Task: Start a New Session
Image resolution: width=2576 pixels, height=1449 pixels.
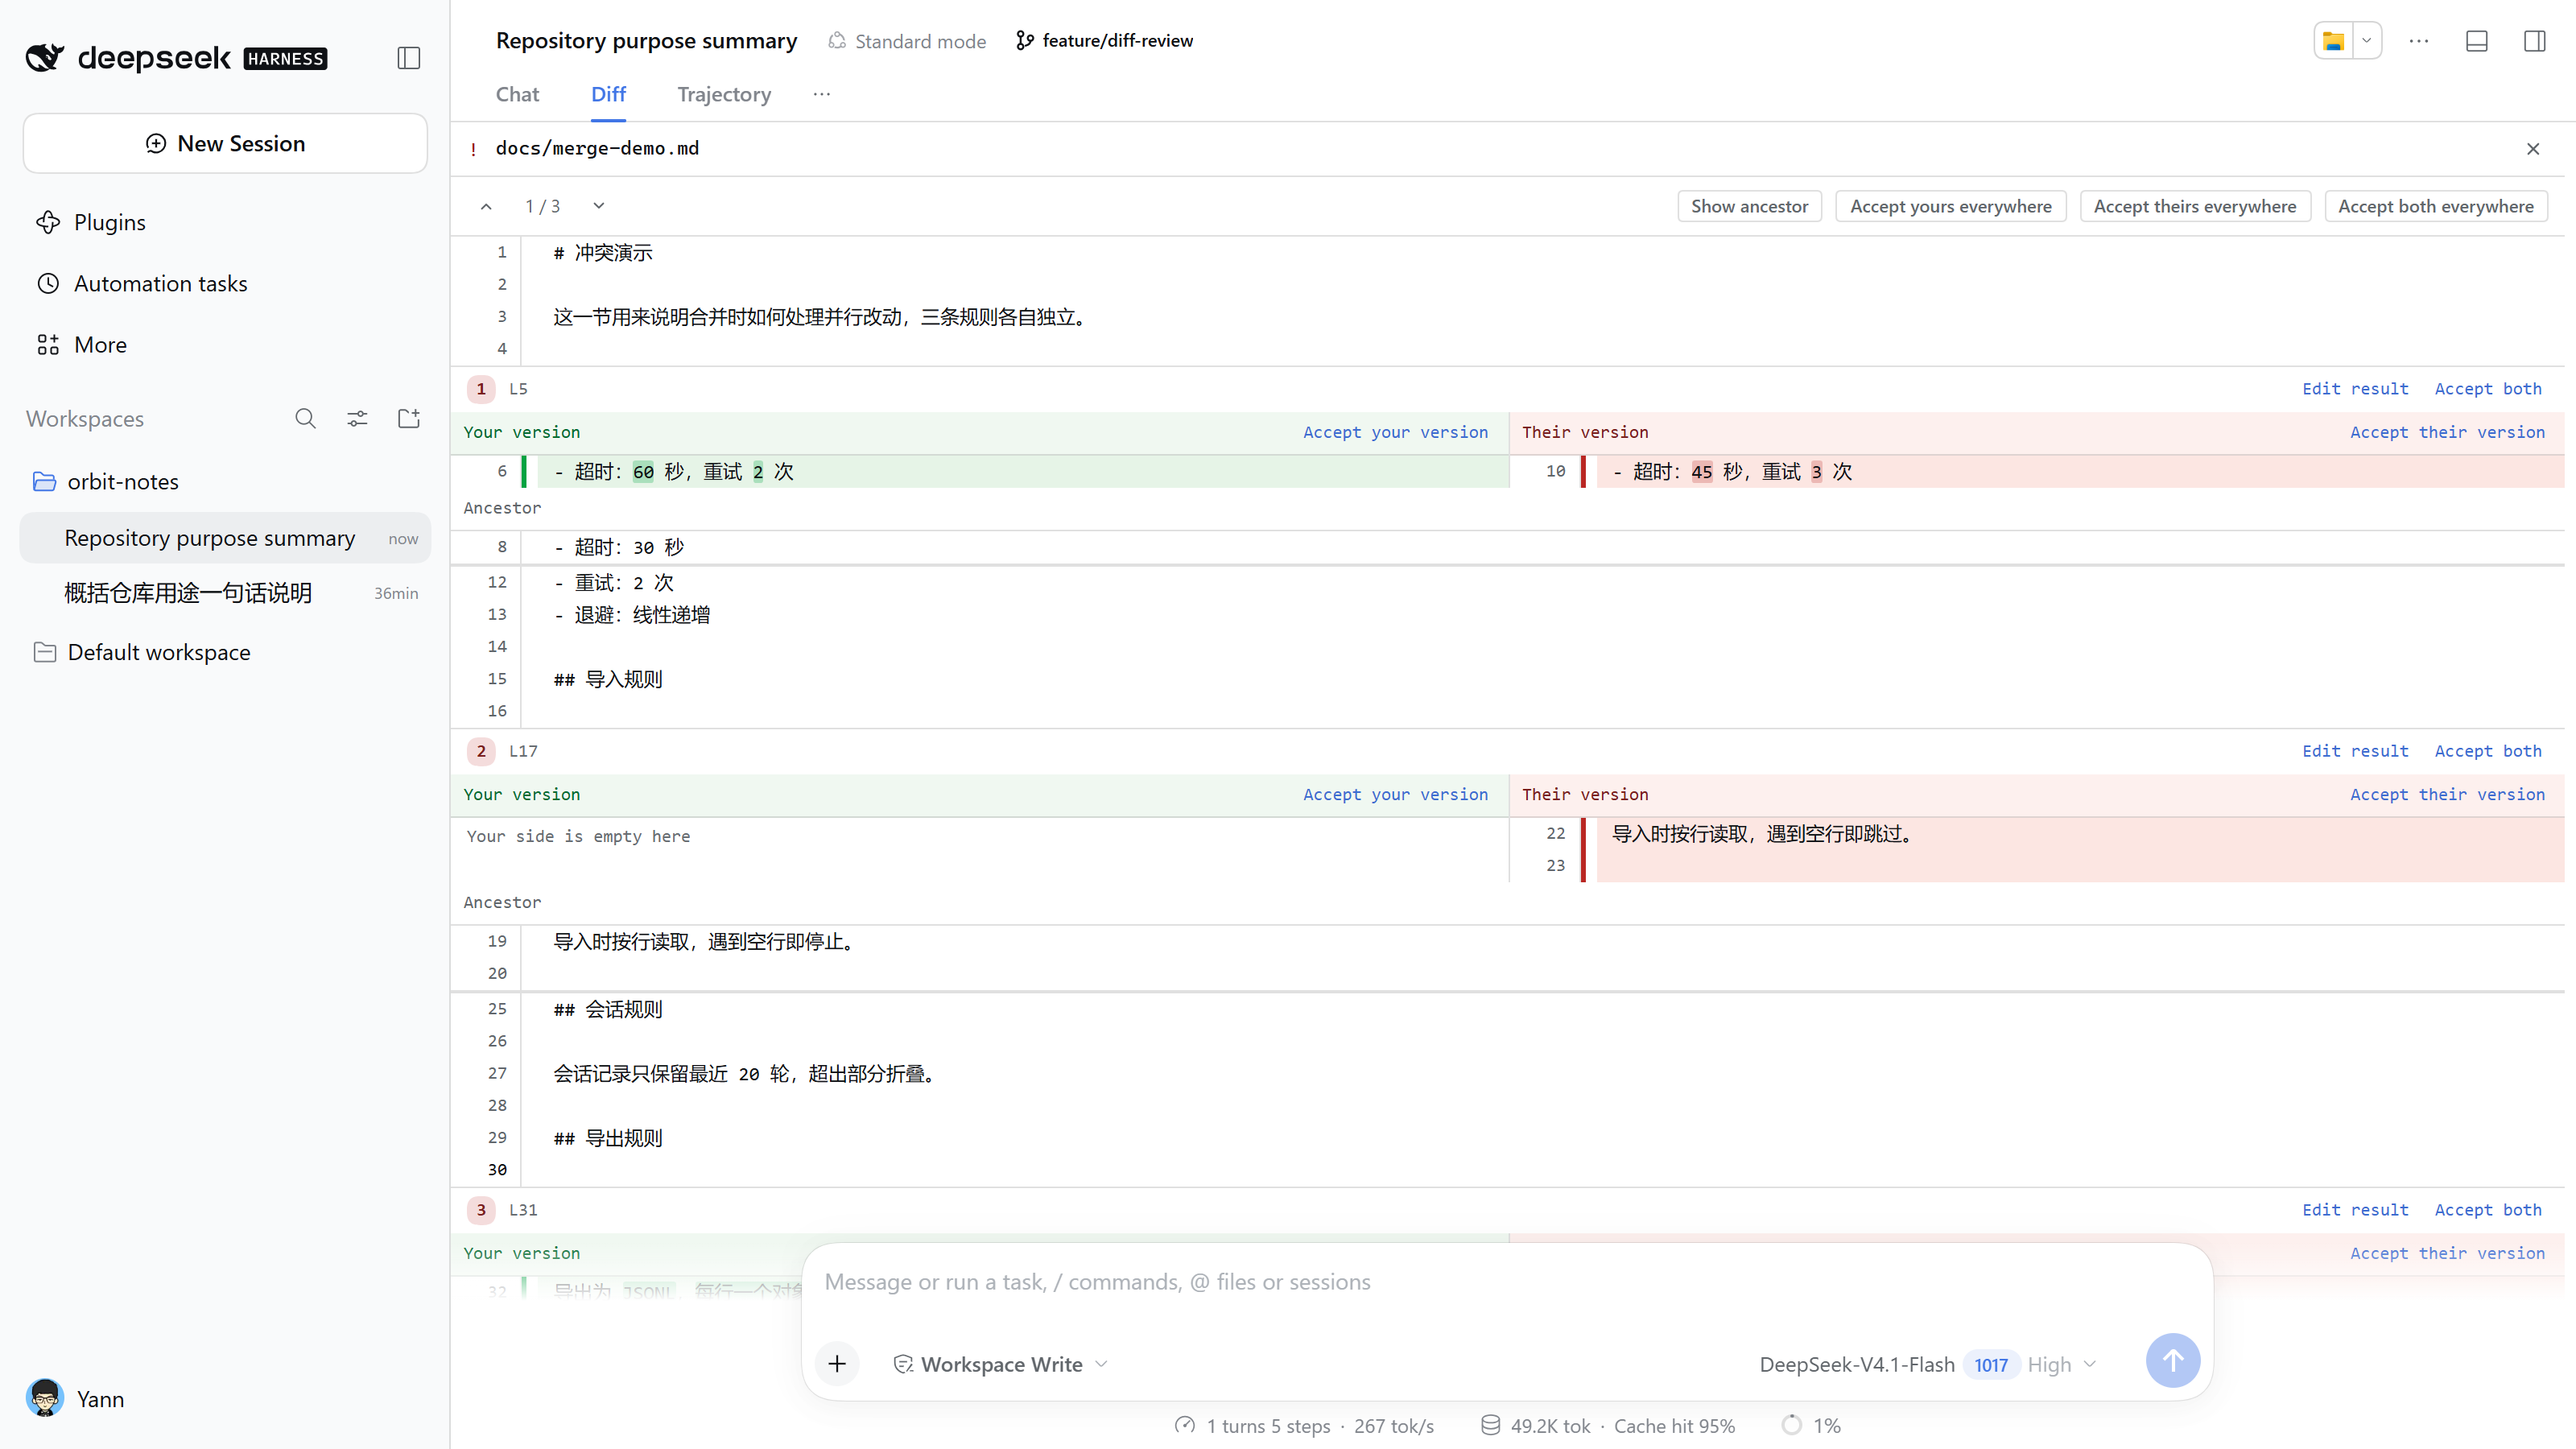Action: point(226,143)
